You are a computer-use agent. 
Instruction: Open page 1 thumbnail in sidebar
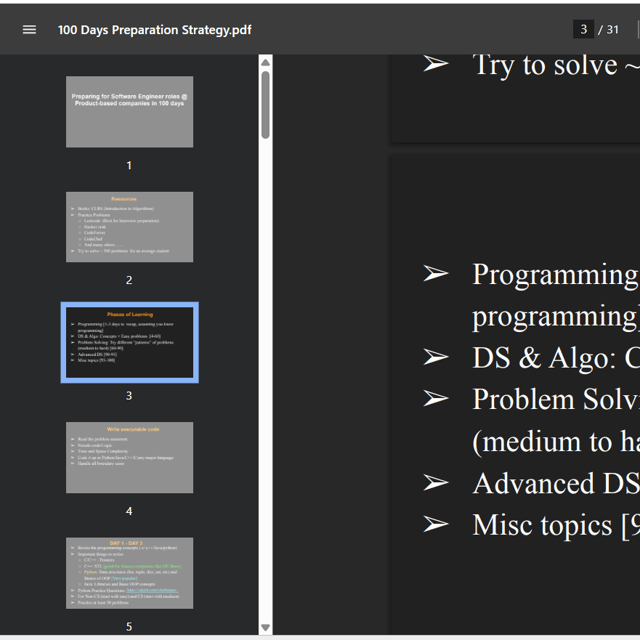coord(129,111)
